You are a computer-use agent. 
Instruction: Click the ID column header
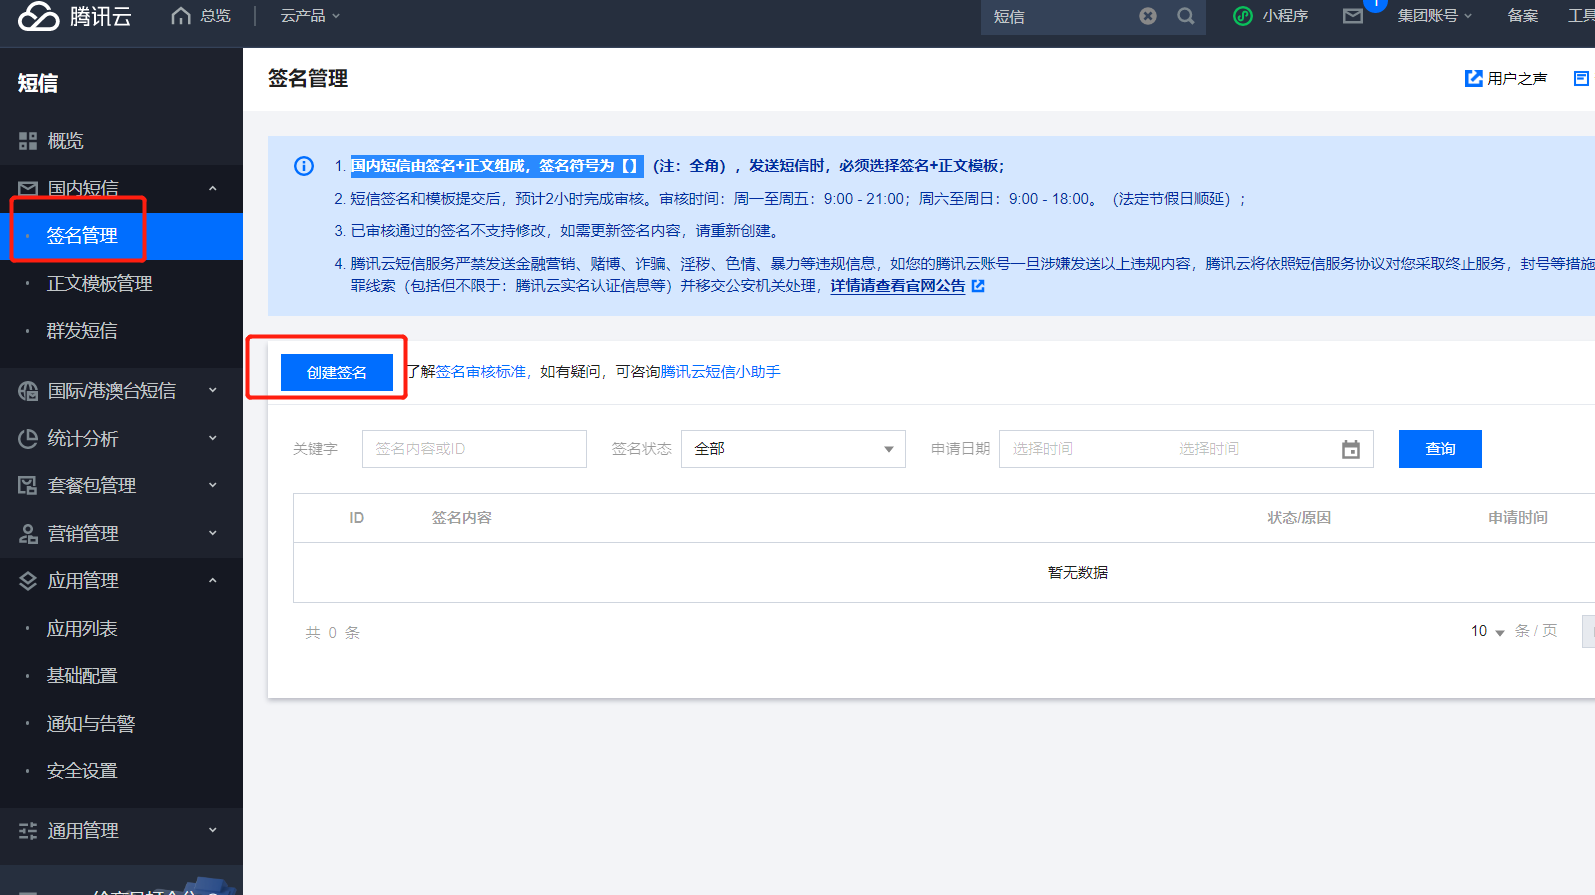click(356, 518)
